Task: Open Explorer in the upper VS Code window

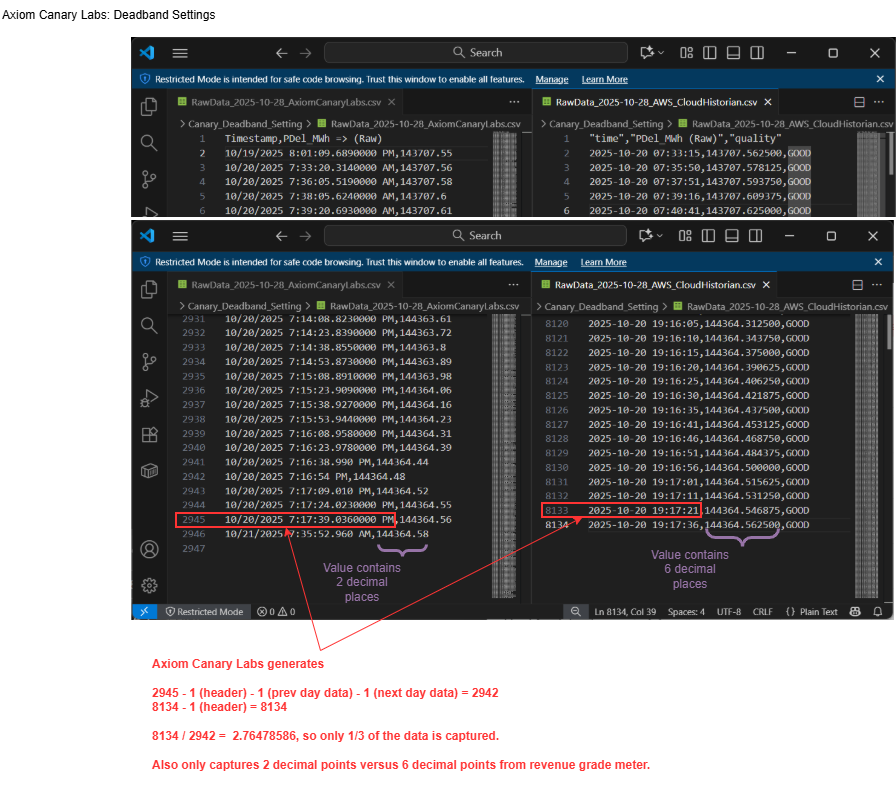Action: coord(149,106)
